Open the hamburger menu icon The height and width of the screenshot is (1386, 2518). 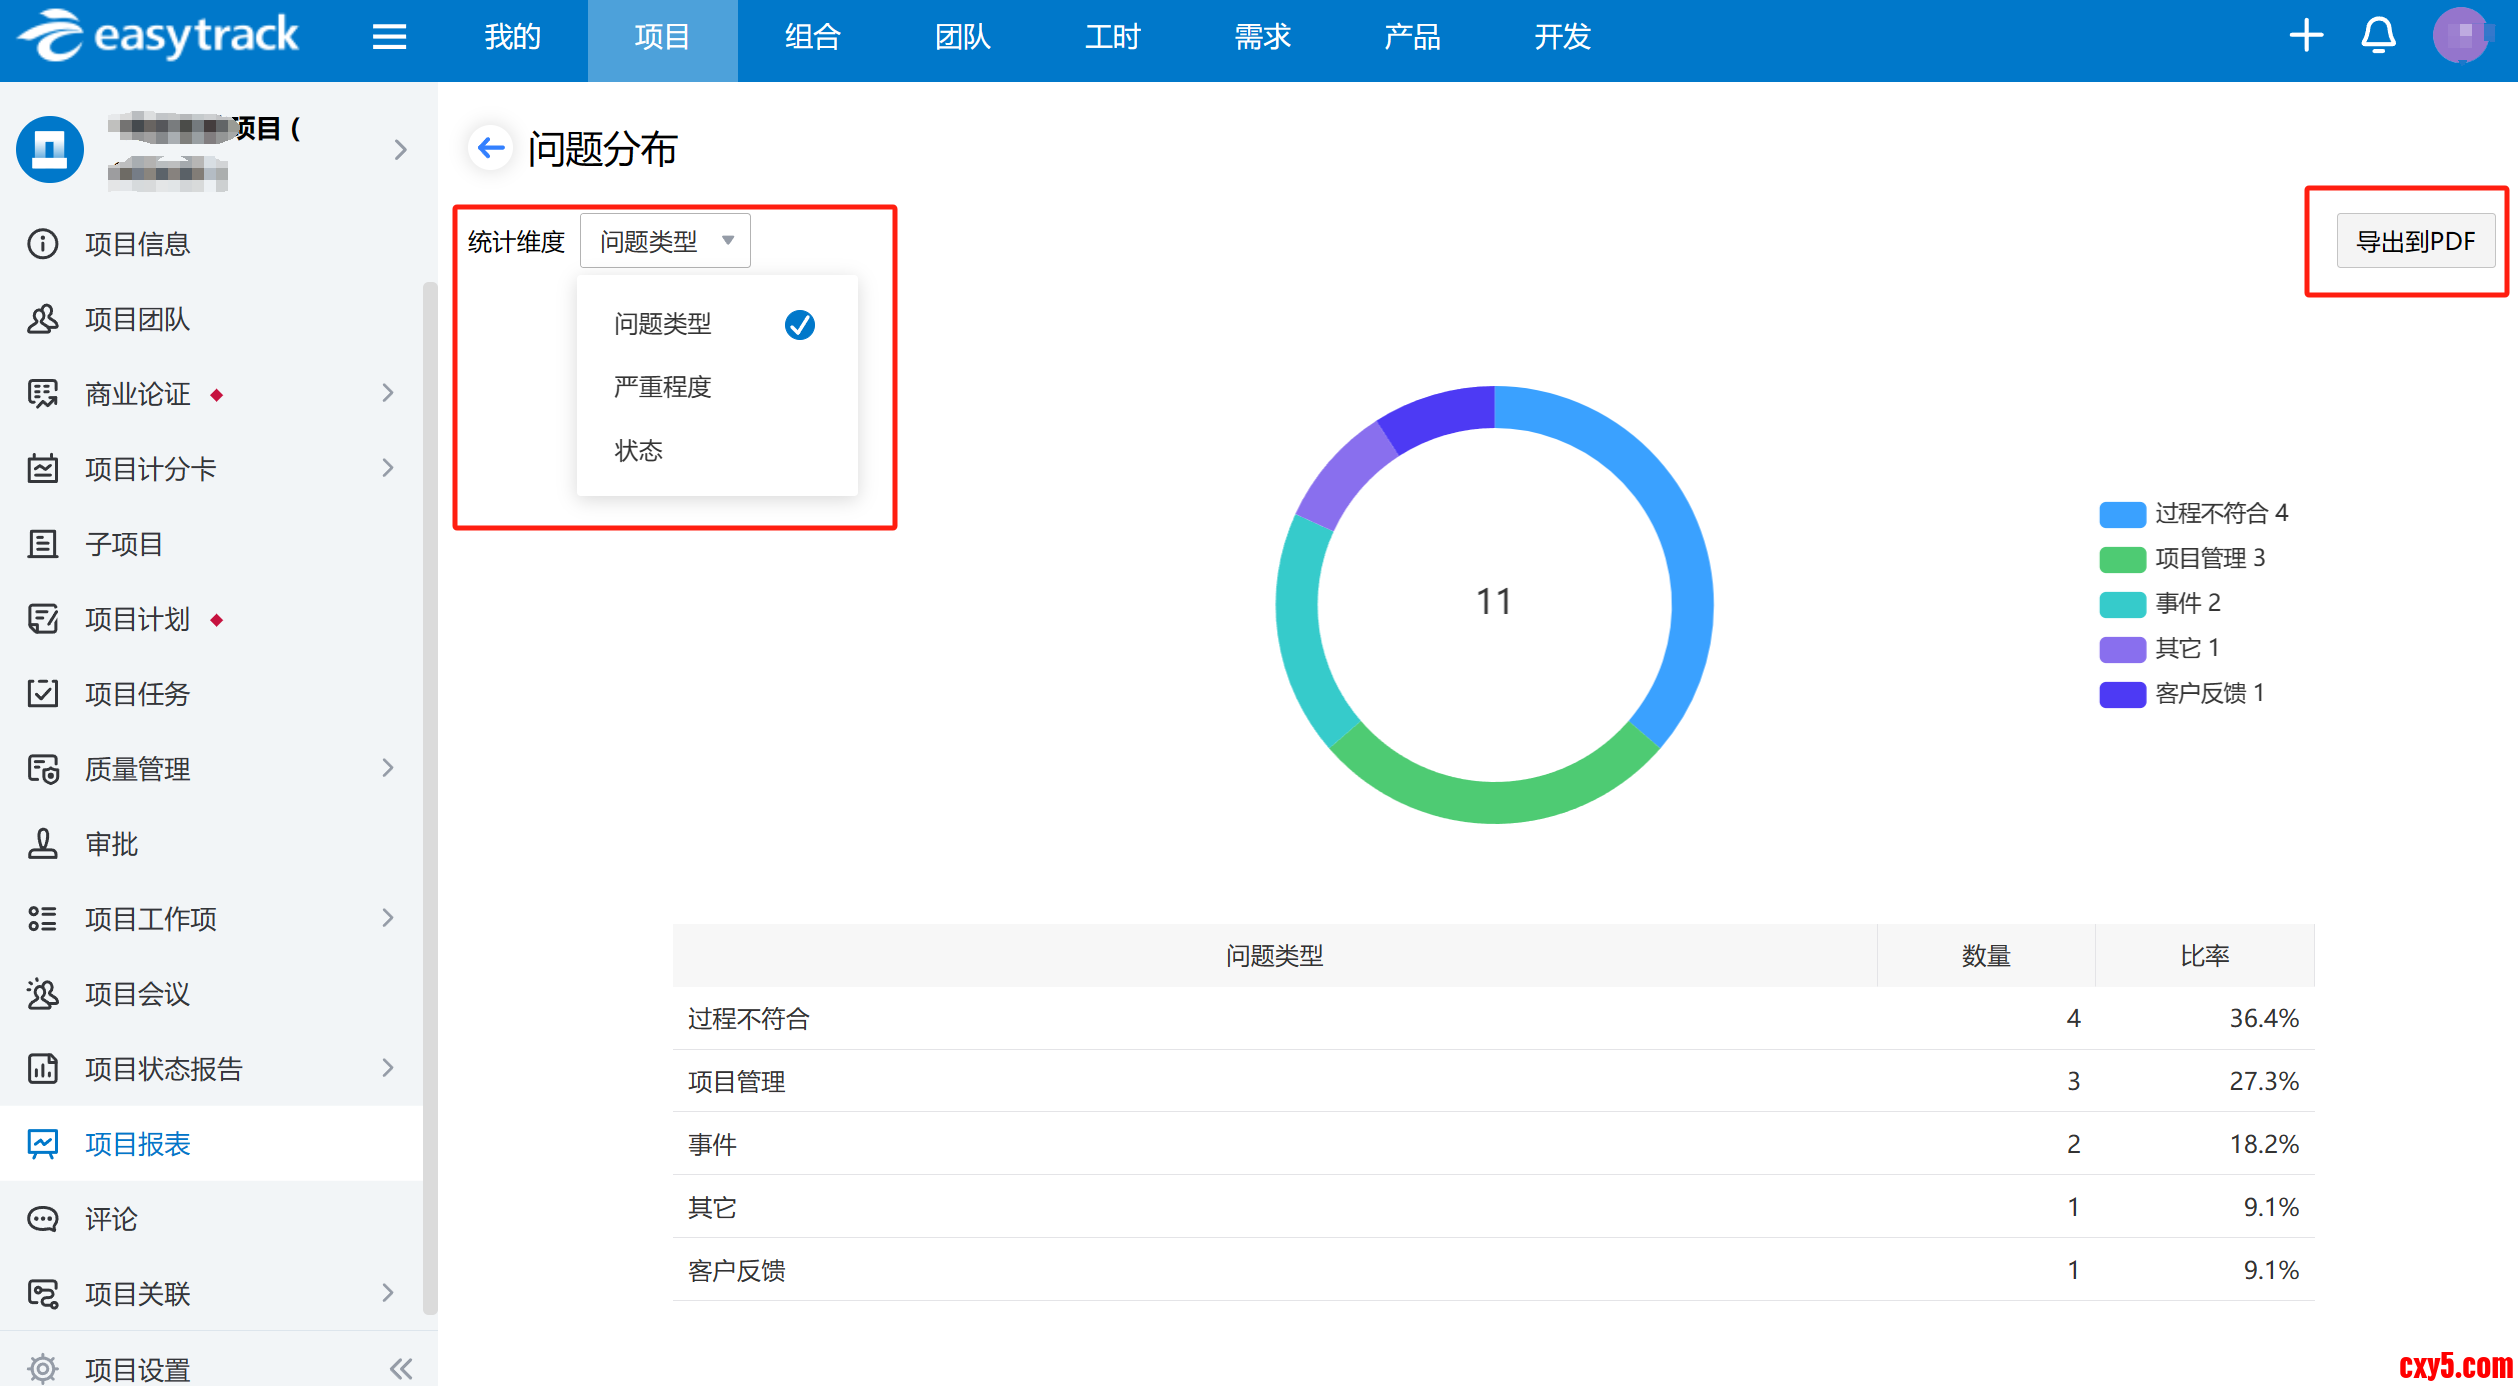point(389,37)
